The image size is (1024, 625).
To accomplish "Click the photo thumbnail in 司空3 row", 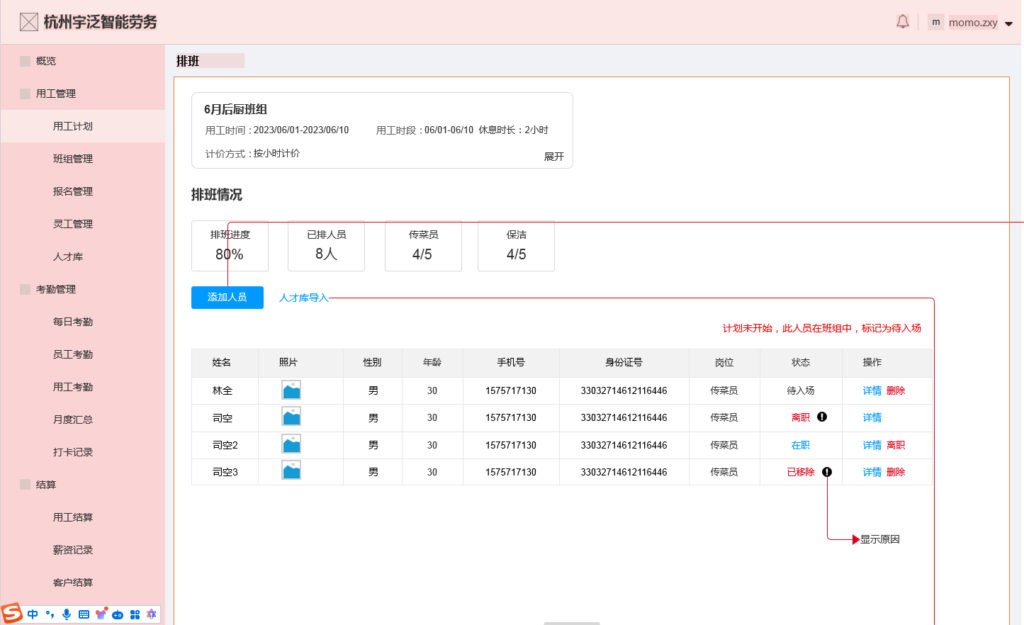I will click(x=291, y=470).
